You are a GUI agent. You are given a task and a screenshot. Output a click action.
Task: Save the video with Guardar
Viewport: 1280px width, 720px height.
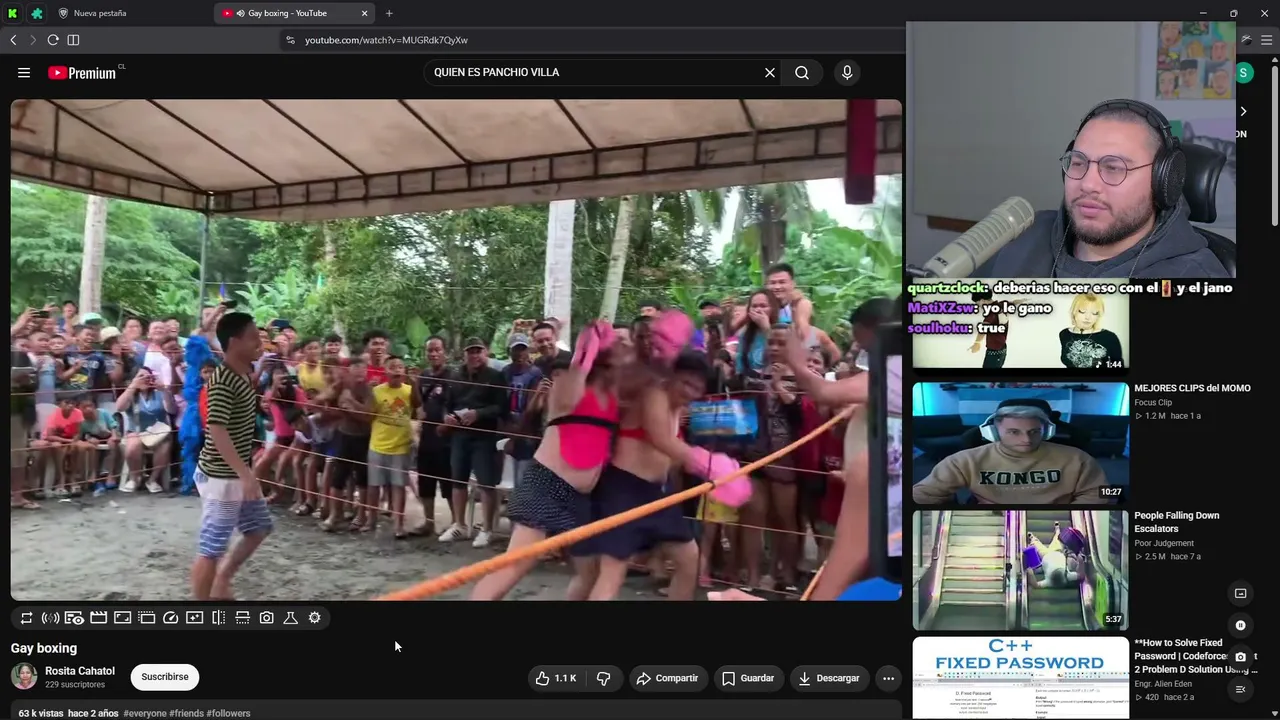[x=748, y=678]
